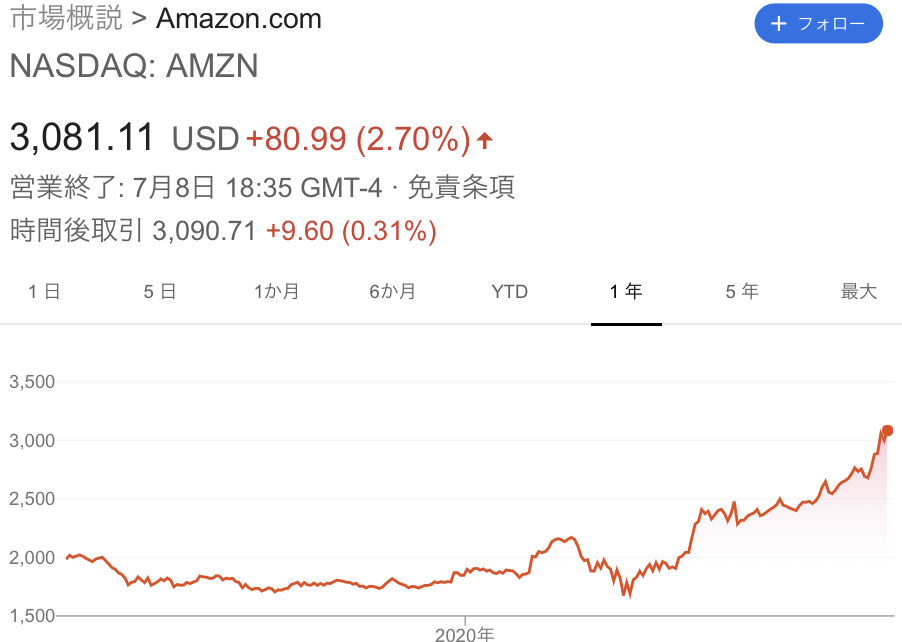Viewport: 902px width, 642px height.
Task: Click the 3,081.11 current price
Action: point(82,137)
